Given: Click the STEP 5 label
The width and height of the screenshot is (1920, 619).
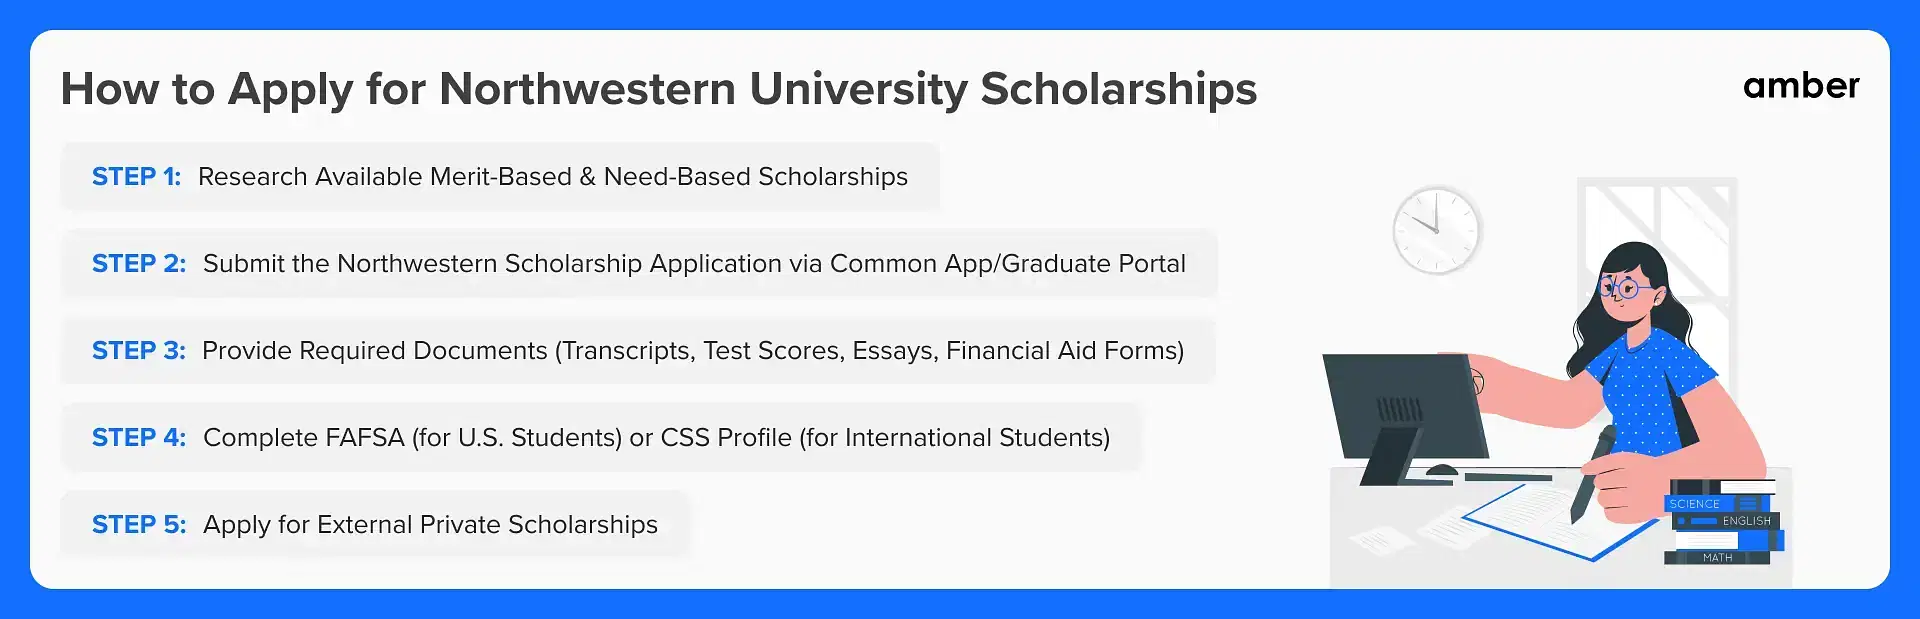Looking at the screenshot, I should click(x=139, y=525).
